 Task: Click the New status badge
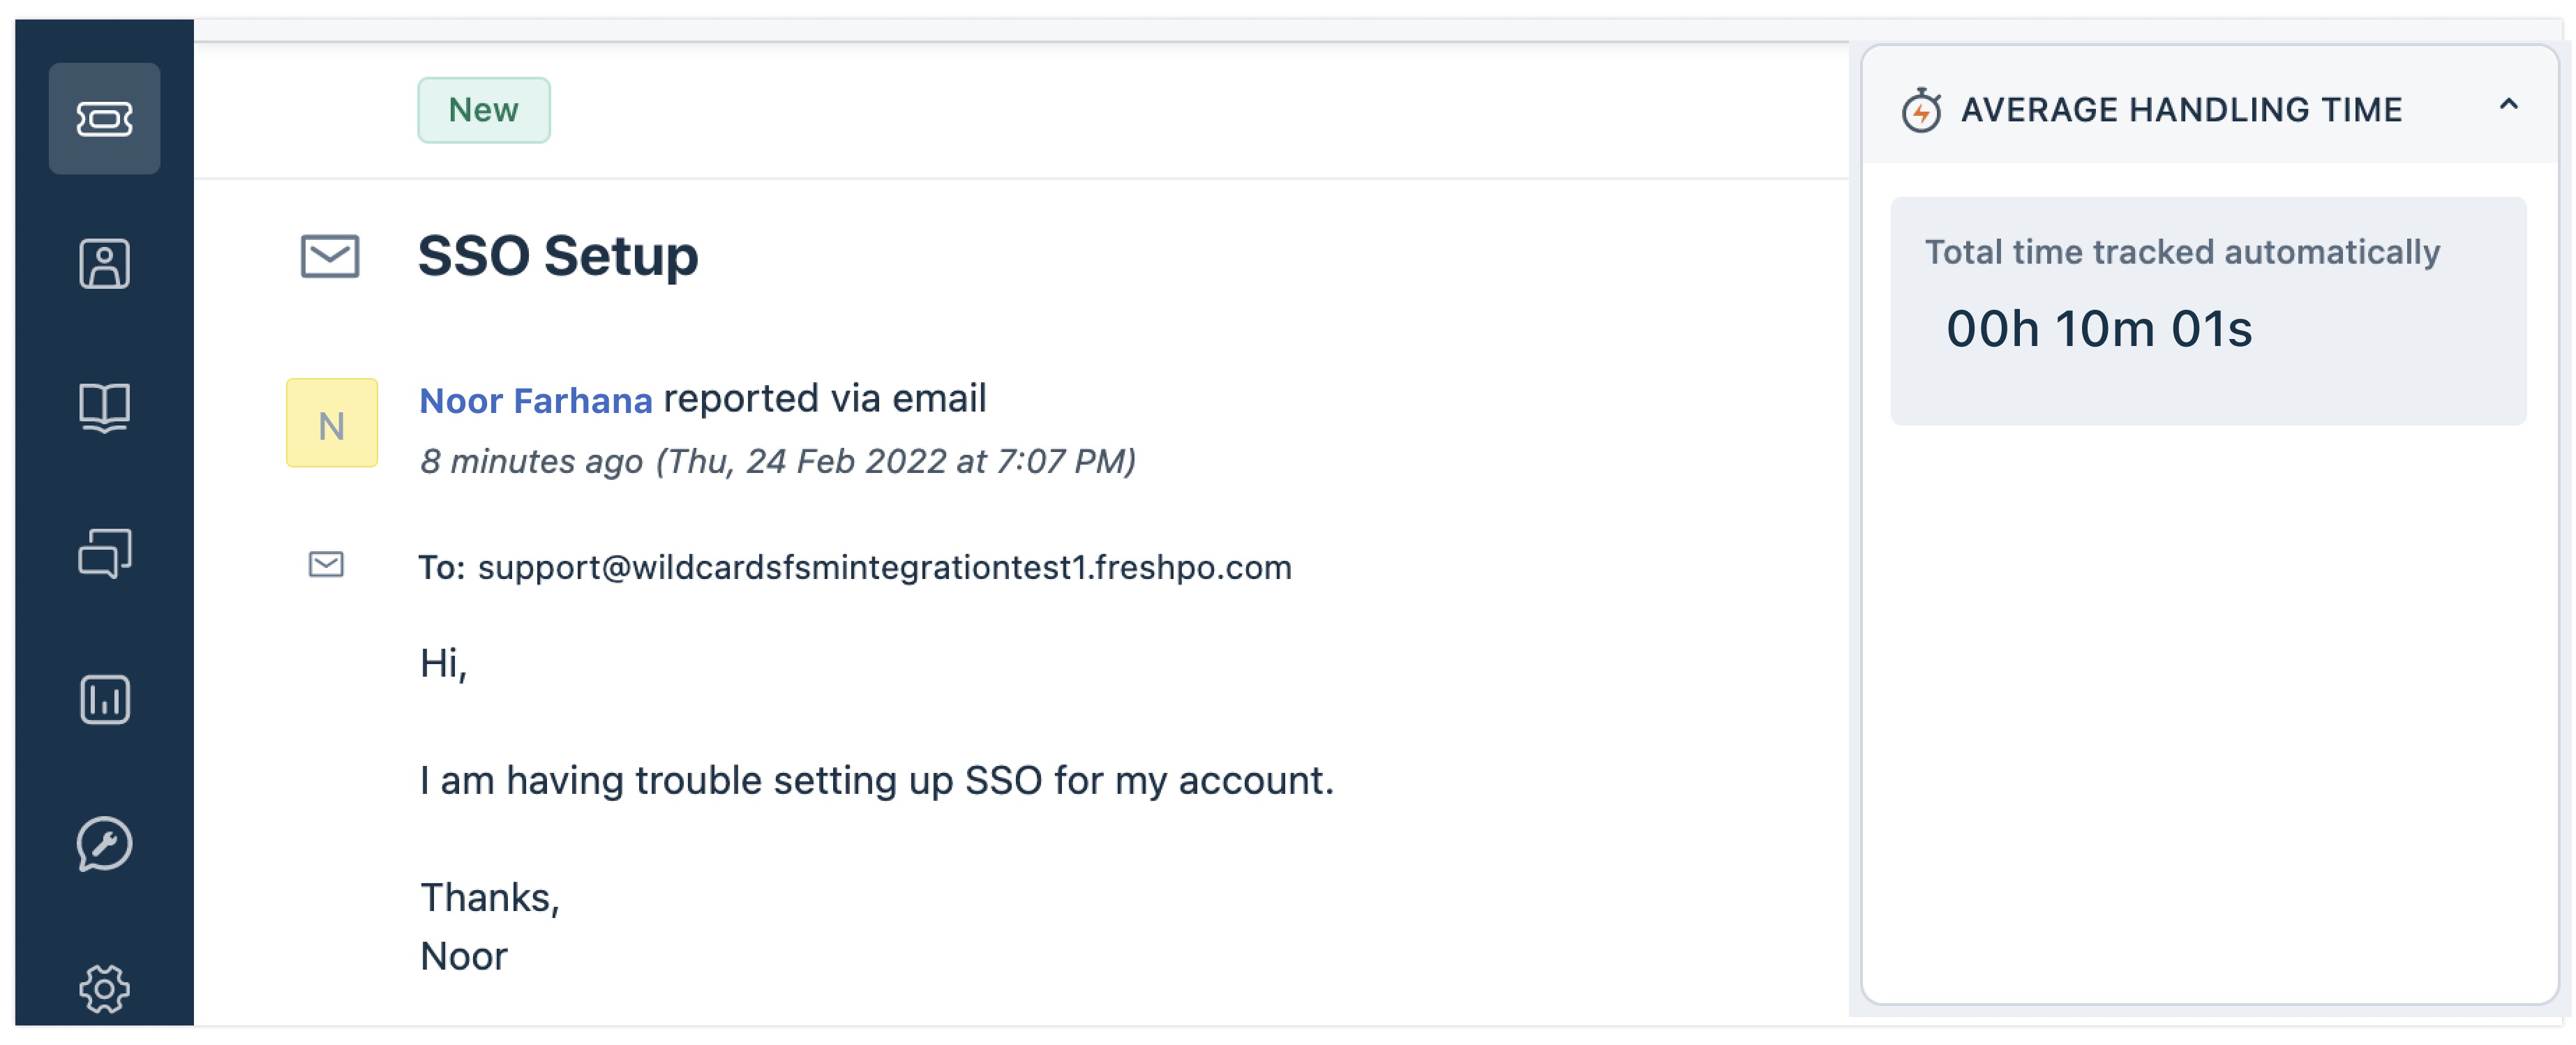pos(484,110)
